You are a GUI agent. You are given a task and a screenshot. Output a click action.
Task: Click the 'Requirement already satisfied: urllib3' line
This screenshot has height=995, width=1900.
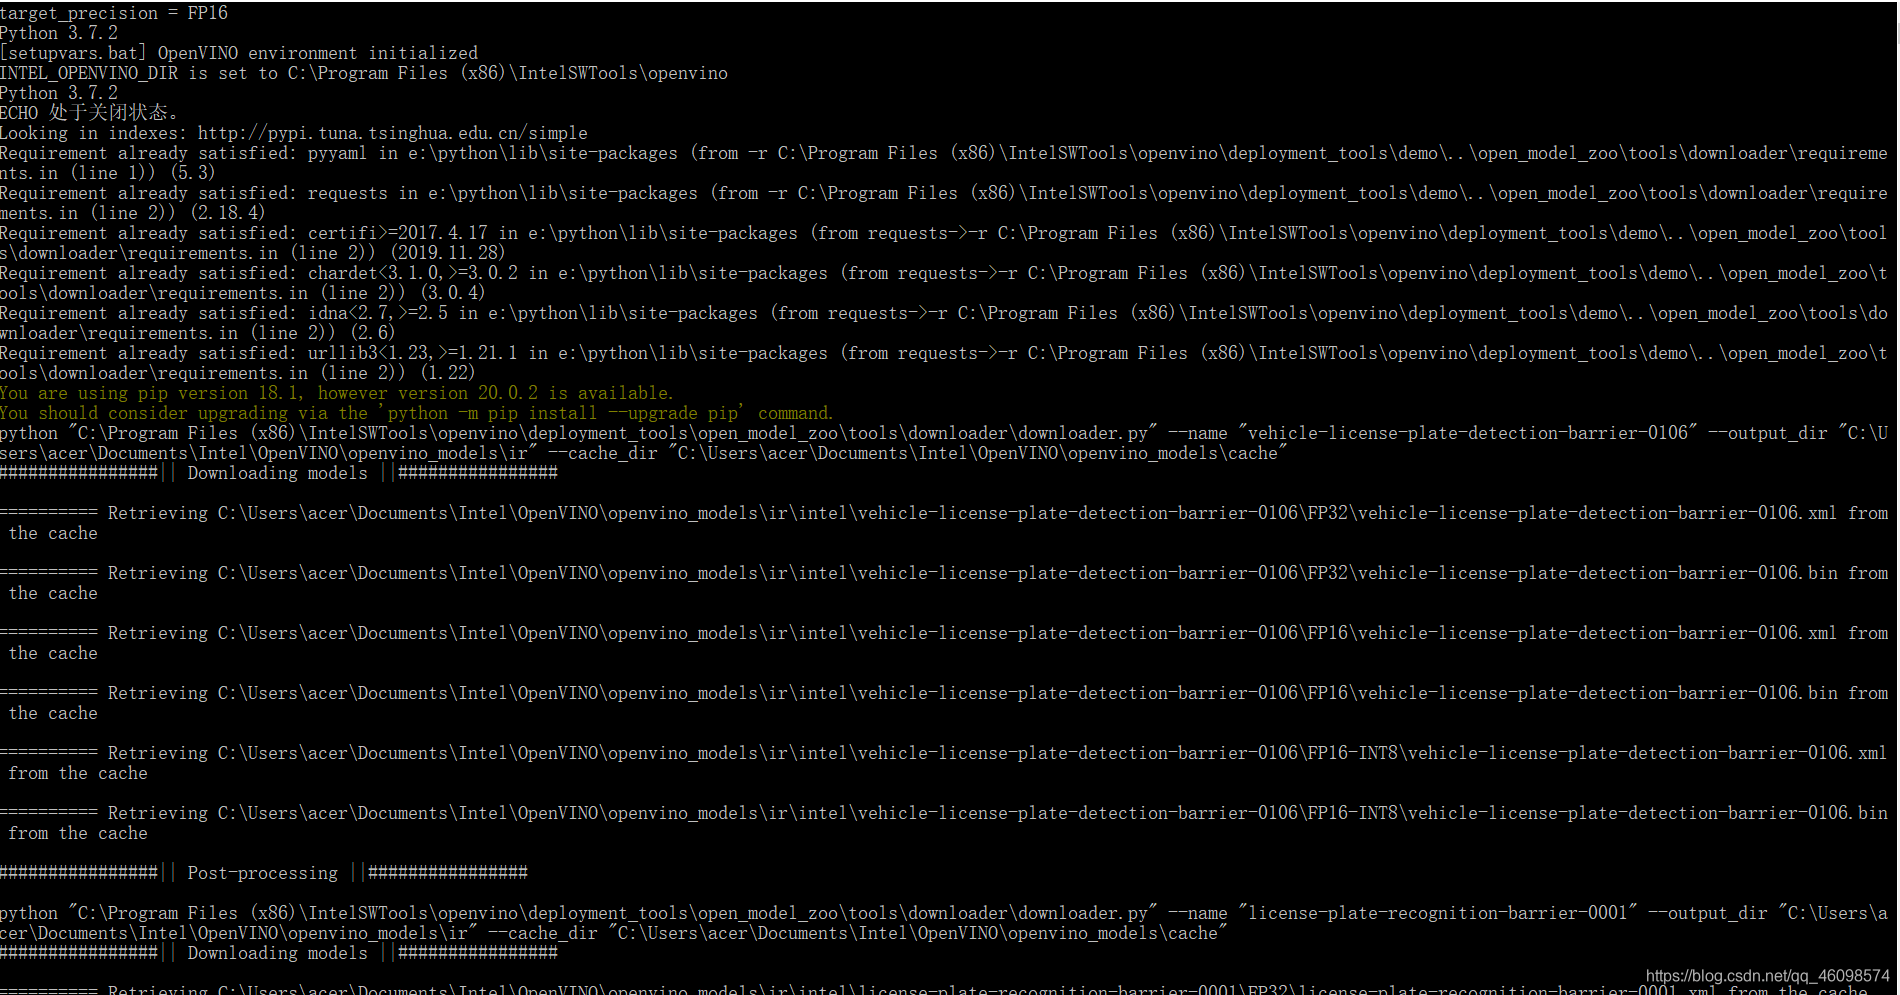click(944, 363)
